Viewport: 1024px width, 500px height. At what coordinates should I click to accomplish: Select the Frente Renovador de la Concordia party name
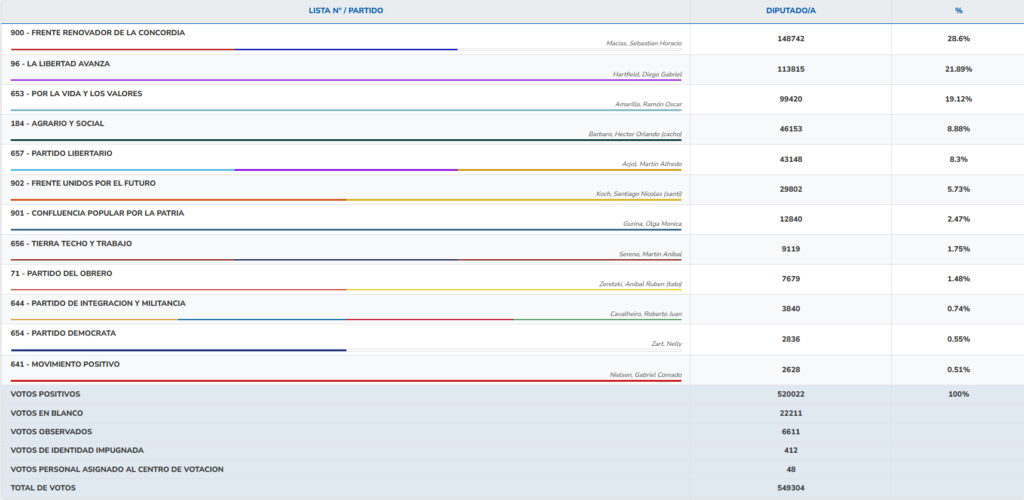coord(97,33)
